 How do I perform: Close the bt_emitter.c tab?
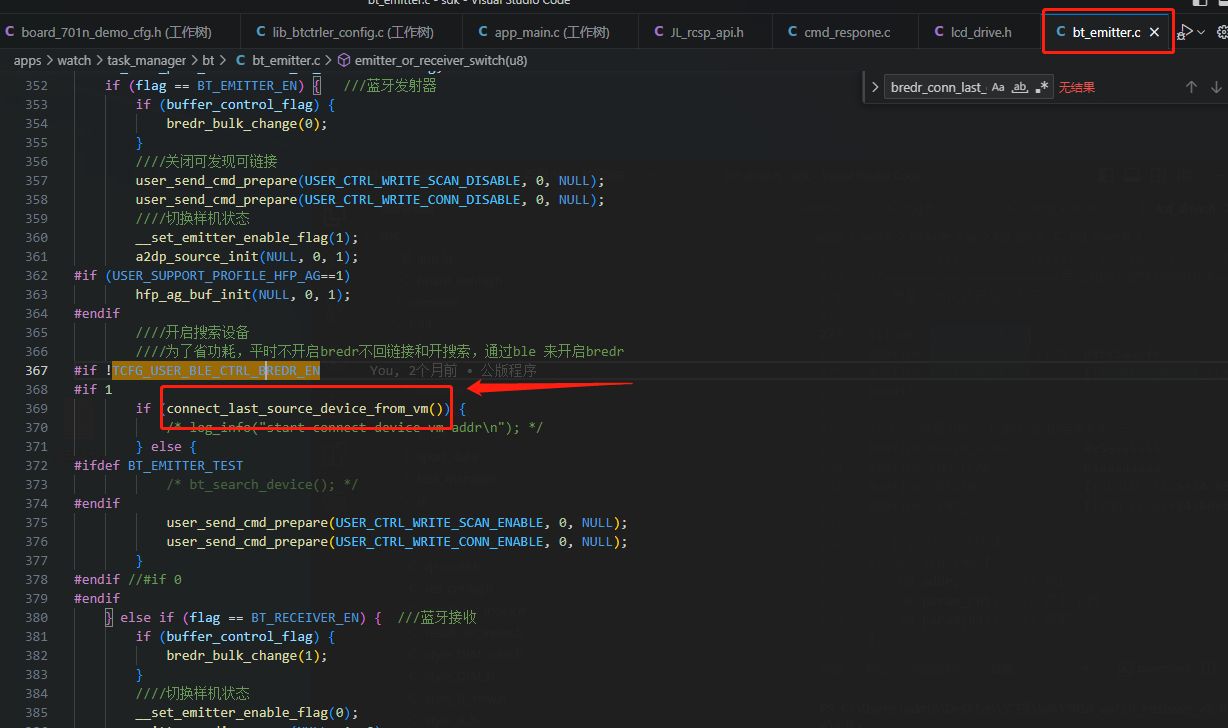pyautogui.click(x=1154, y=32)
